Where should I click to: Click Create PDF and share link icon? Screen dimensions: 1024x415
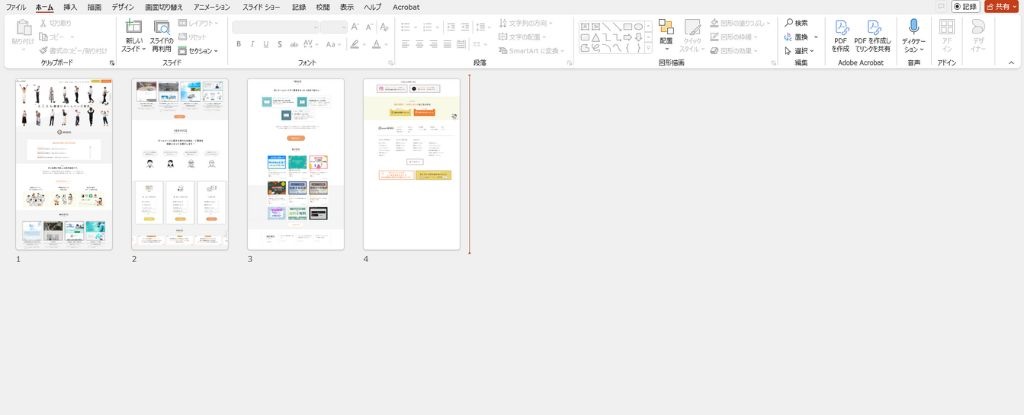click(x=873, y=28)
